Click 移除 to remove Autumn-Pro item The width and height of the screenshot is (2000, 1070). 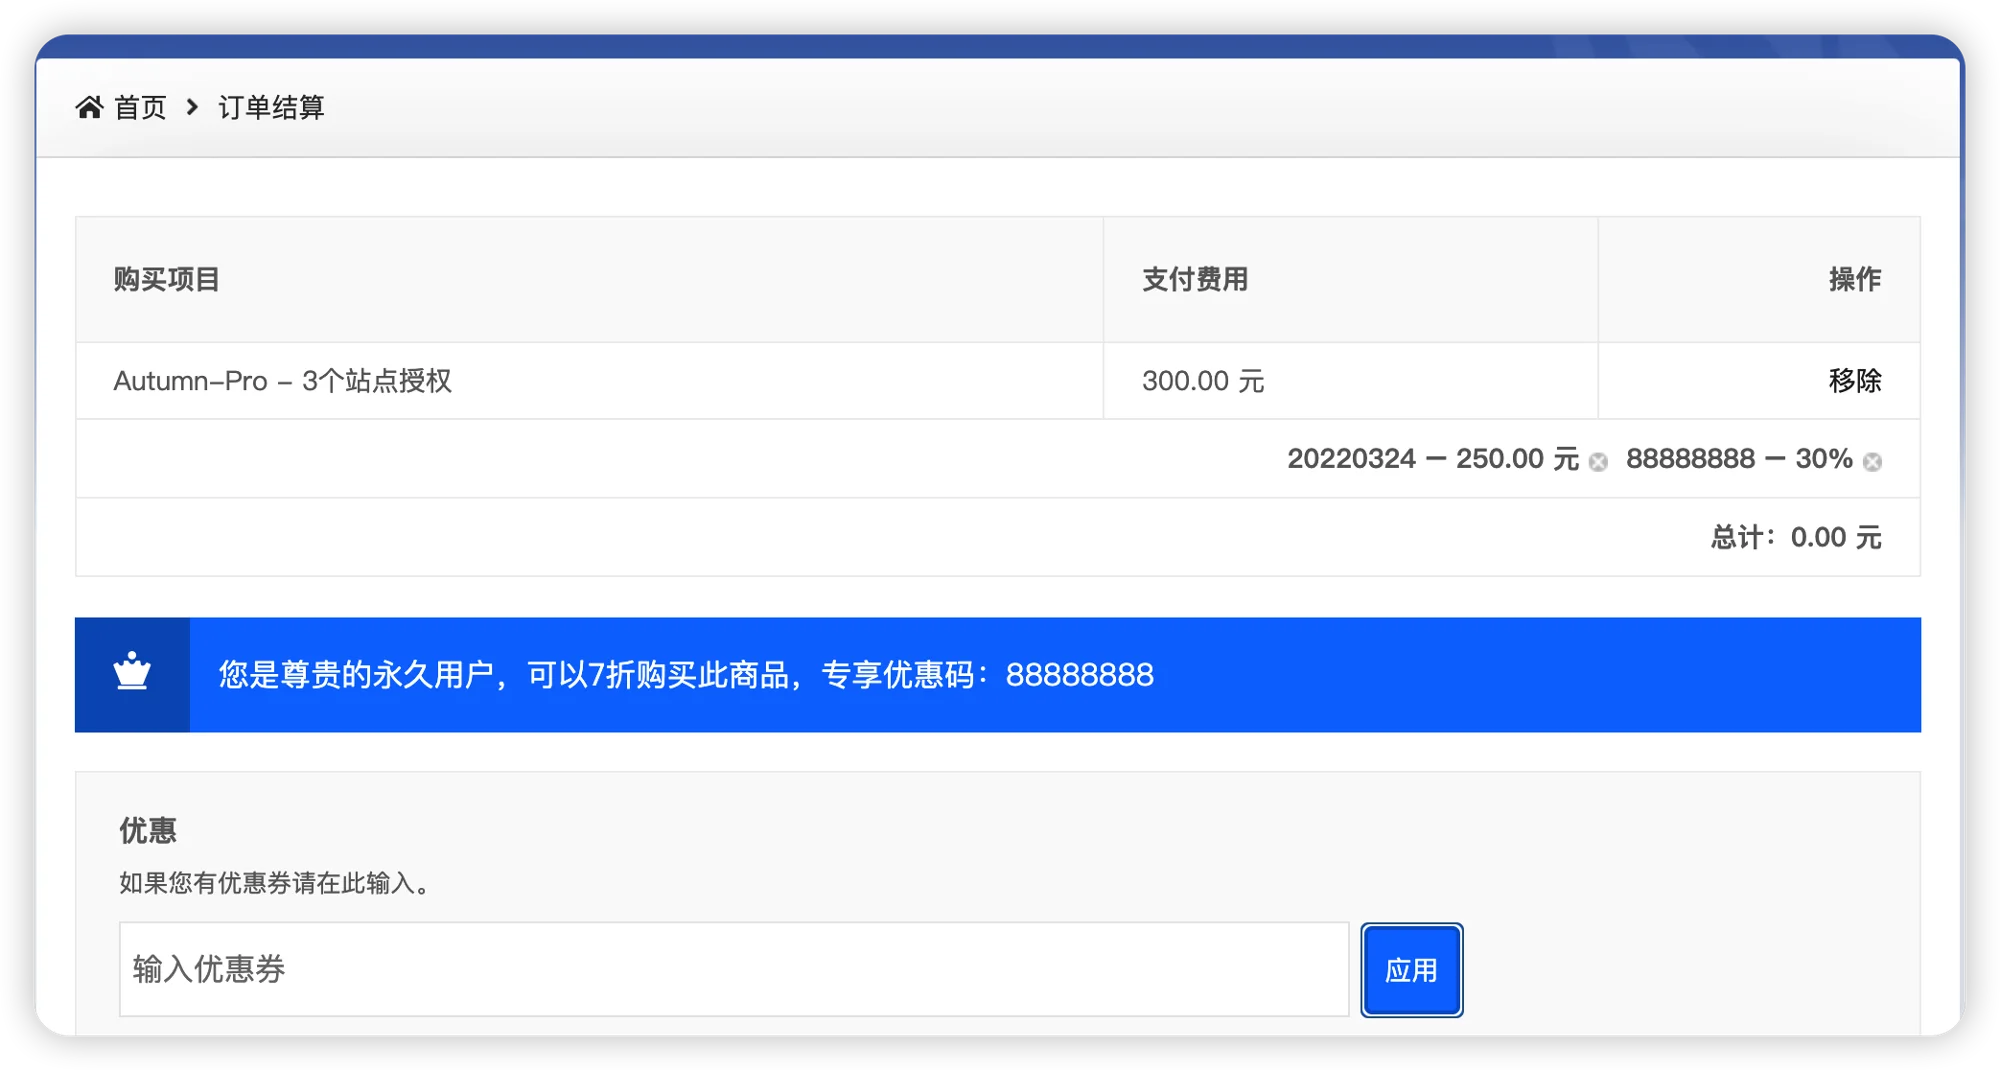pyautogui.click(x=1855, y=380)
